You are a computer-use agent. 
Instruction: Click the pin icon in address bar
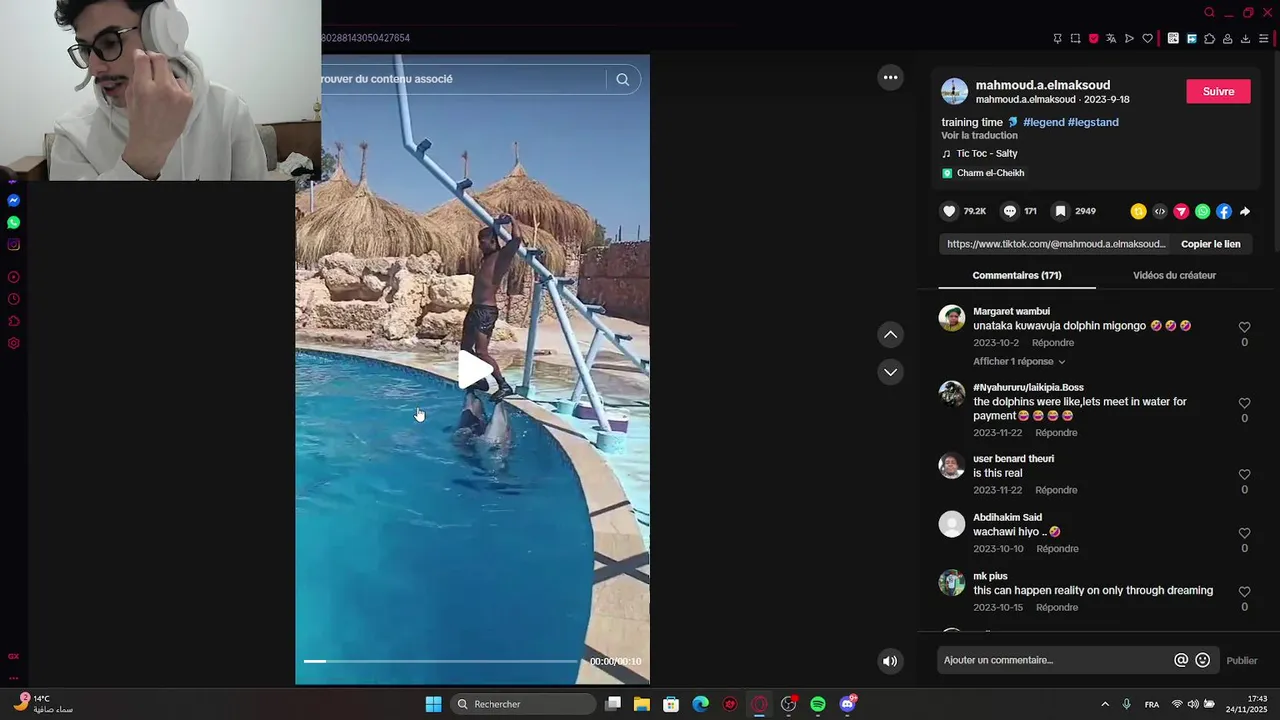pos(1057,39)
